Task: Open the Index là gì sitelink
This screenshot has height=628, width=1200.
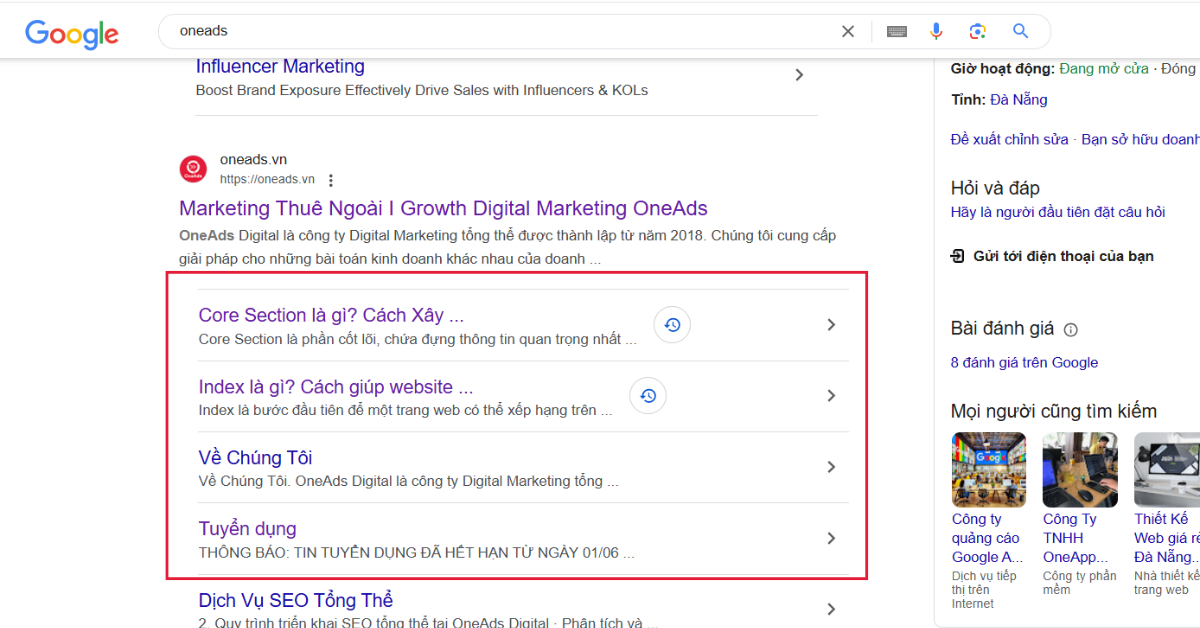Action: point(336,387)
